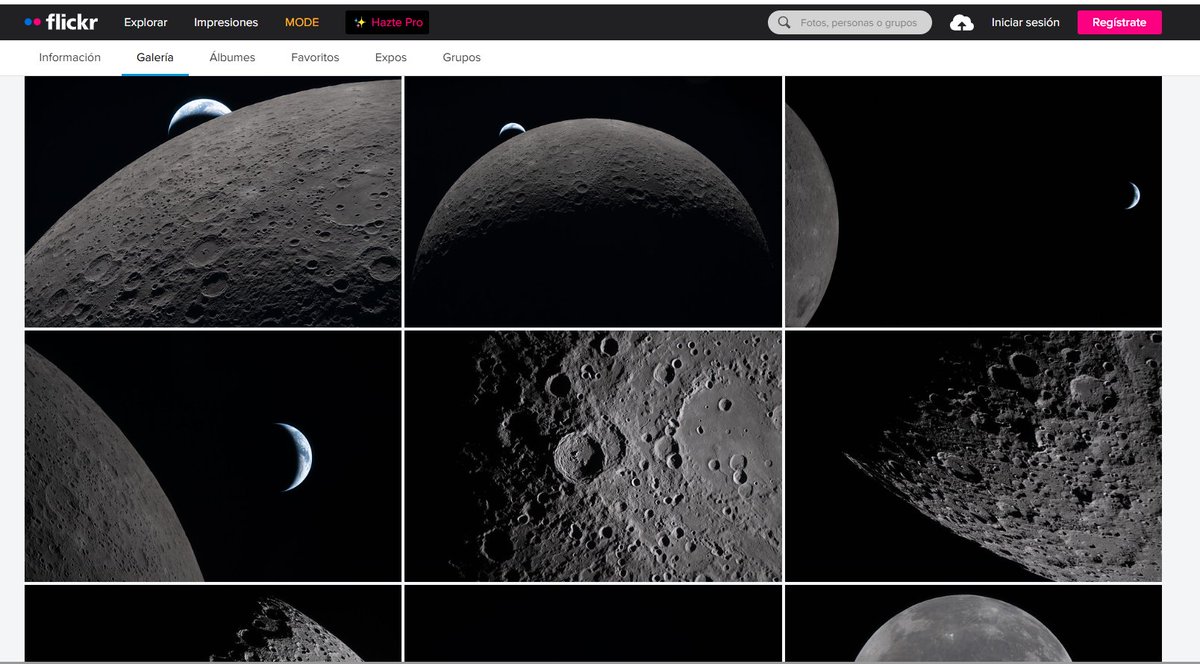Open the MODE link
Screen dimensions: 1200x664
pyautogui.click(x=302, y=22)
